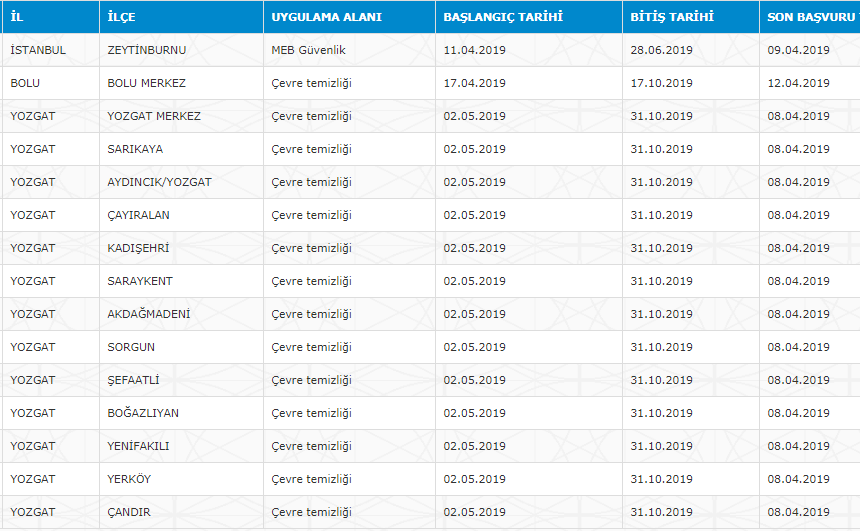Select the SORGUN district row

coord(131,347)
